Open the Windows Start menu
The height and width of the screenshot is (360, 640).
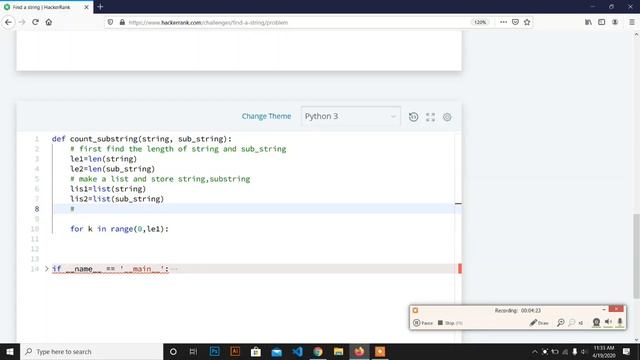[x=10, y=351]
